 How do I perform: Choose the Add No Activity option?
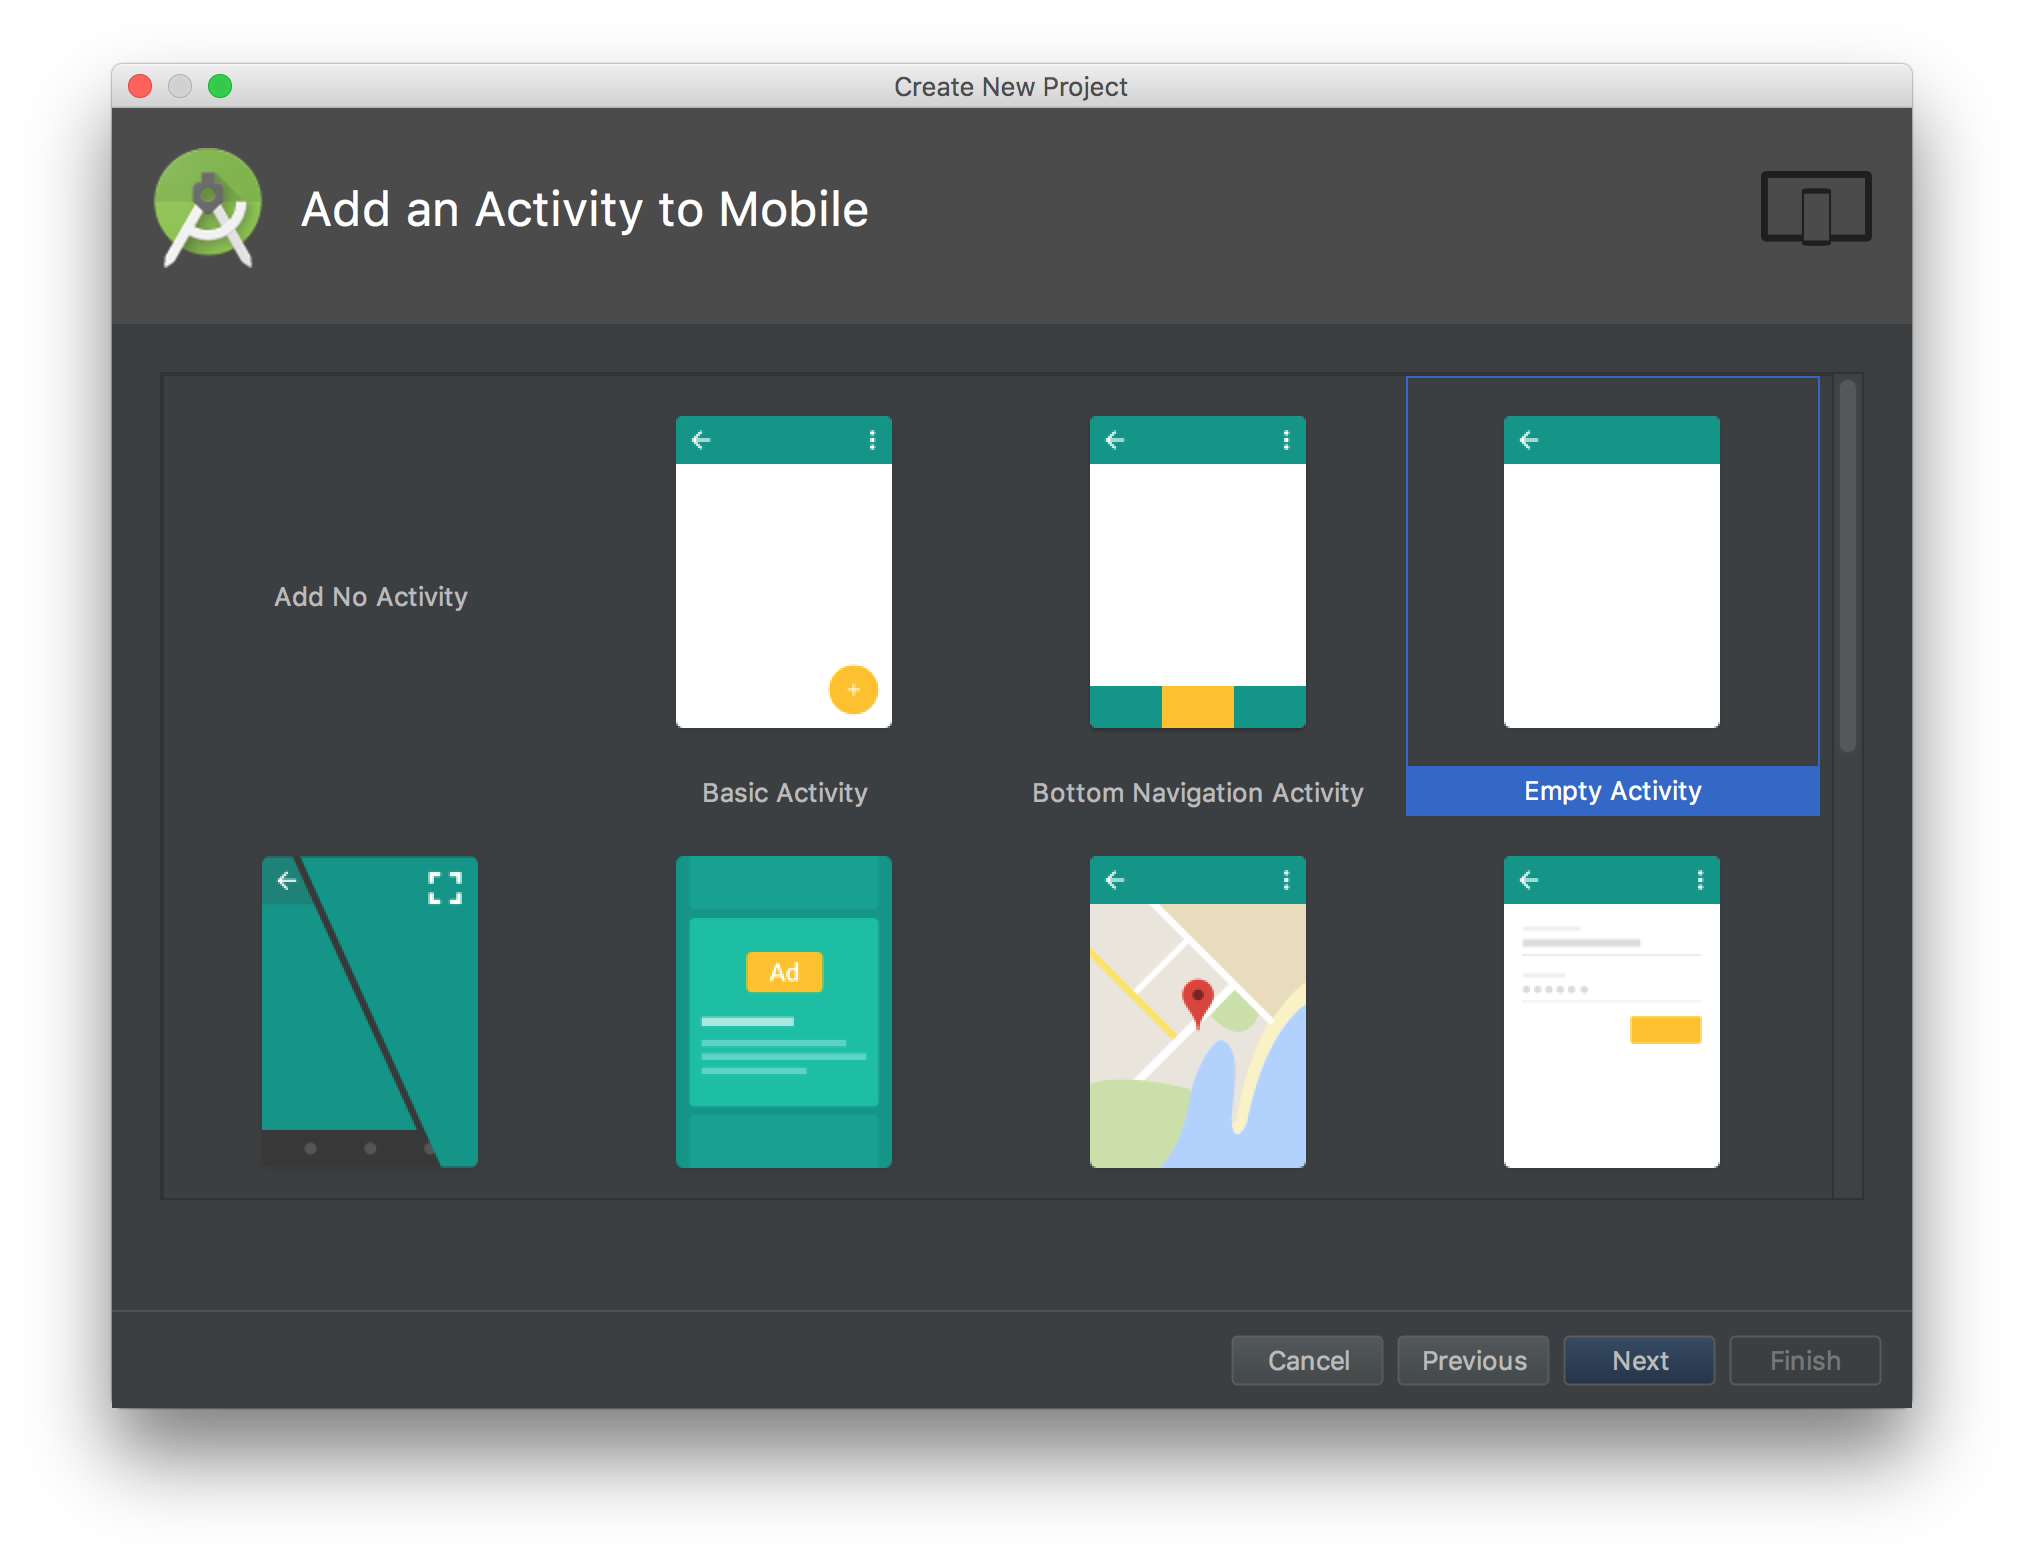(x=371, y=597)
